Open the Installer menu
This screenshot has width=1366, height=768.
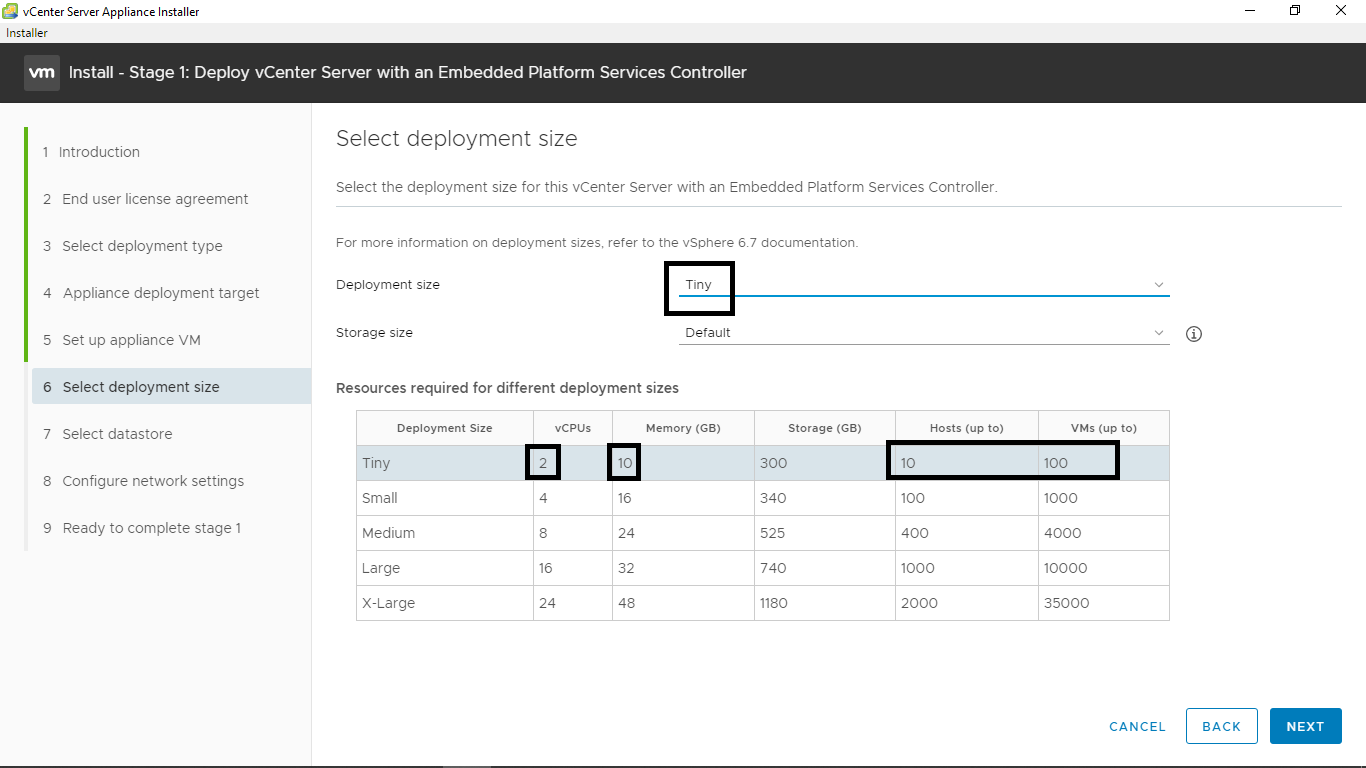pyautogui.click(x=27, y=33)
